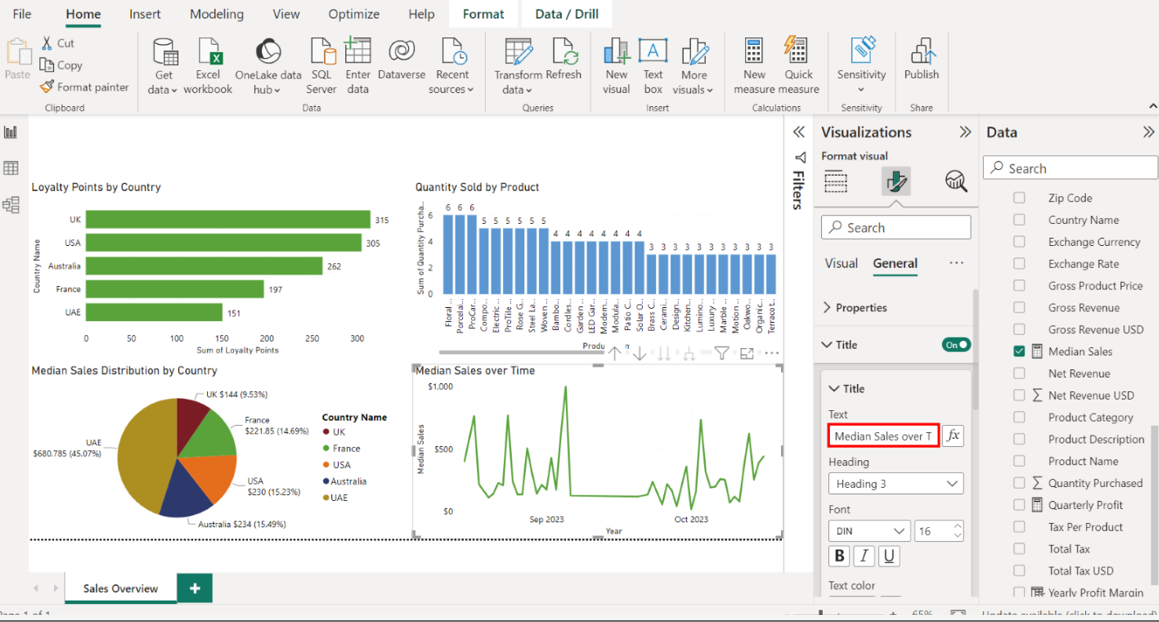Open the Modeling ribbon tab

coord(216,14)
